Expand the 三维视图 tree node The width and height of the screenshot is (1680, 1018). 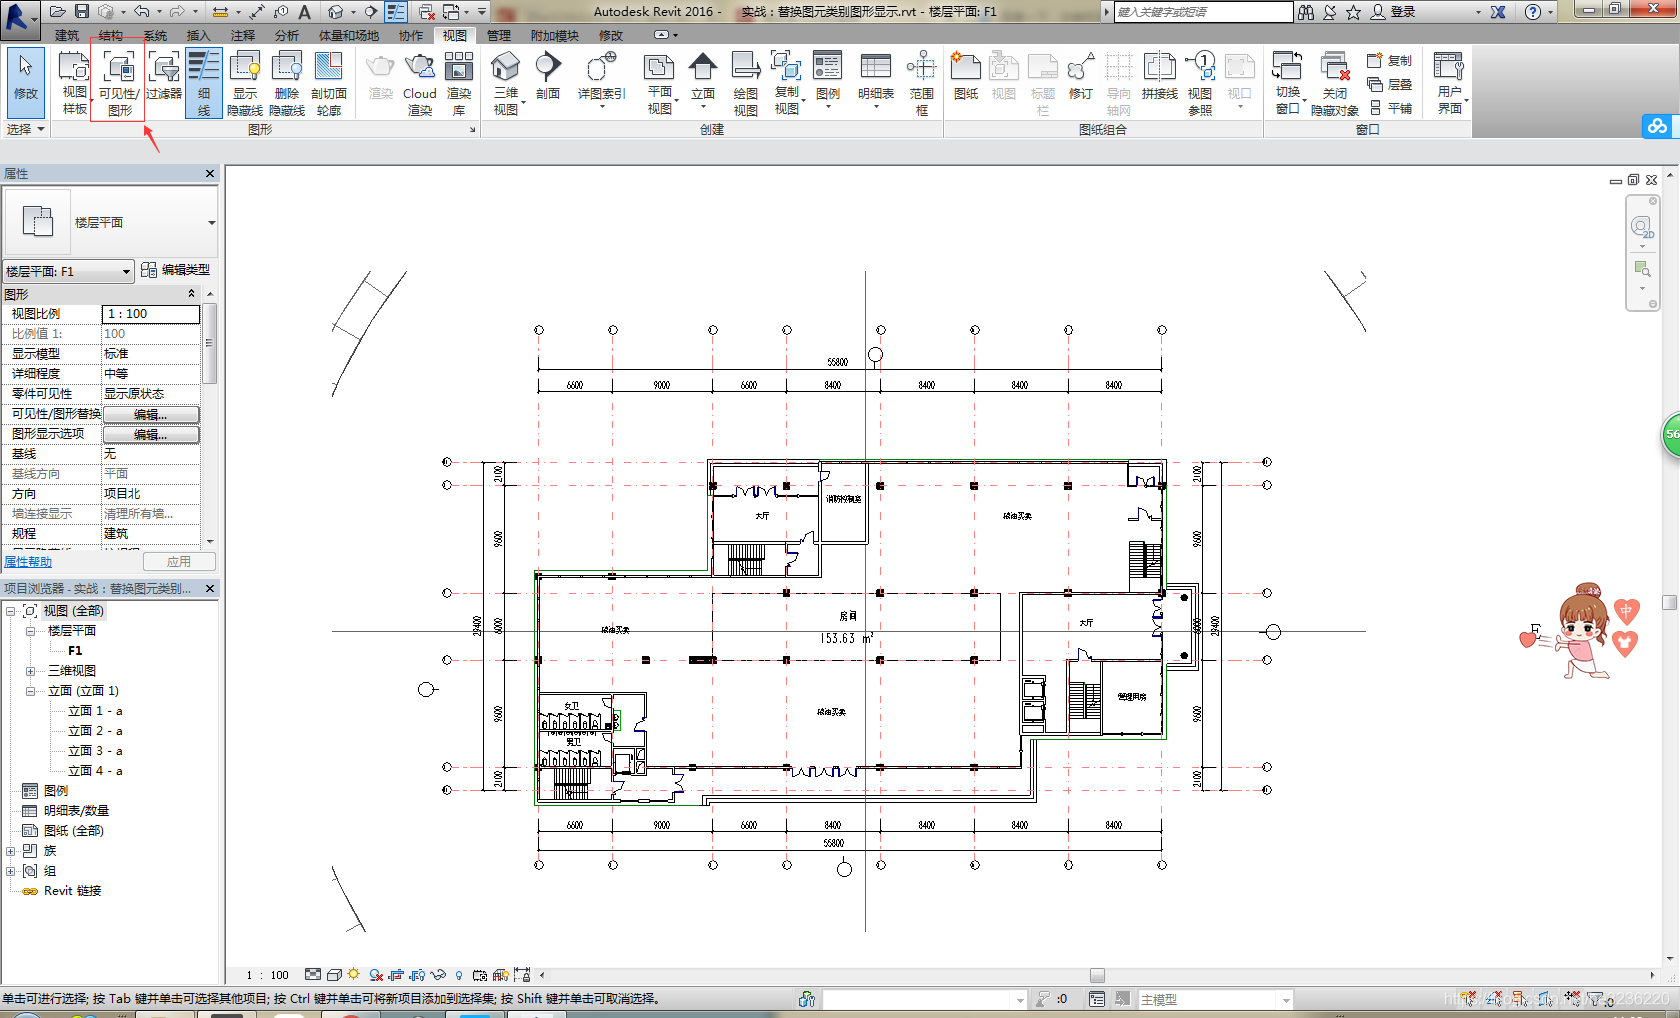pyautogui.click(x=30, y=671)
